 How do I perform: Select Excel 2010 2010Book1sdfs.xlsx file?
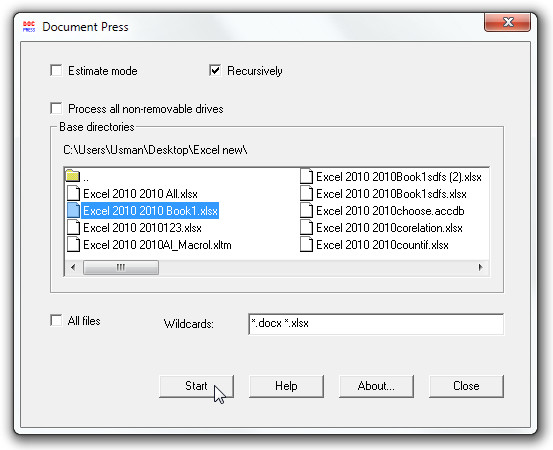click(x=391, y=194)
